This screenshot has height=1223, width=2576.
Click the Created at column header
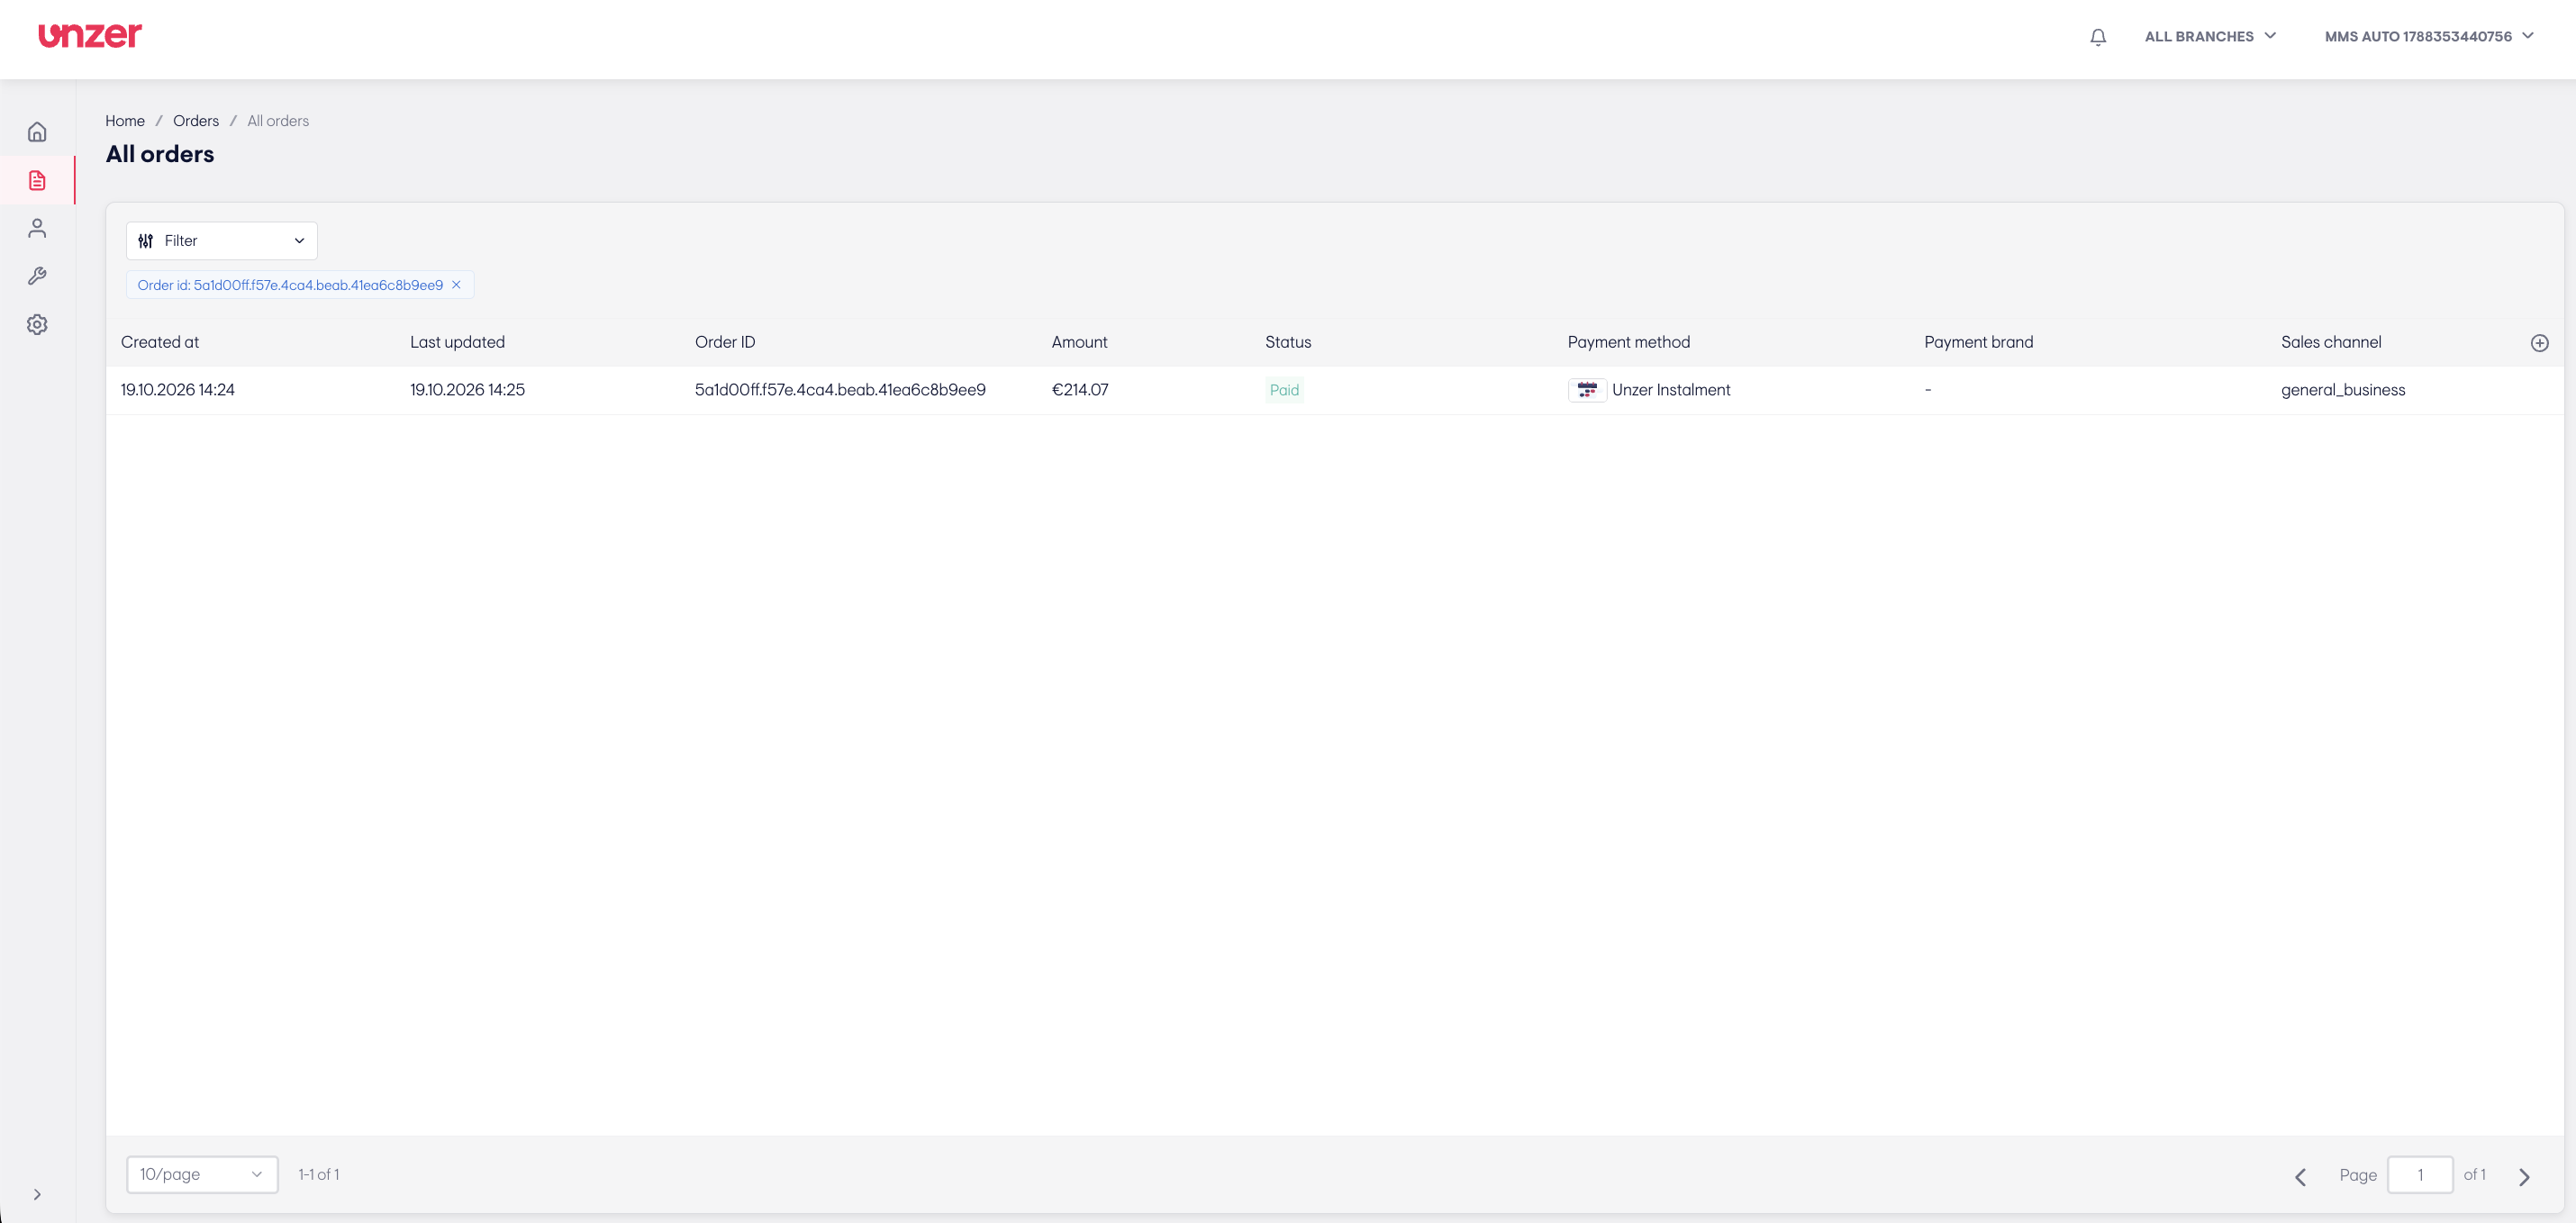point(160,342)
